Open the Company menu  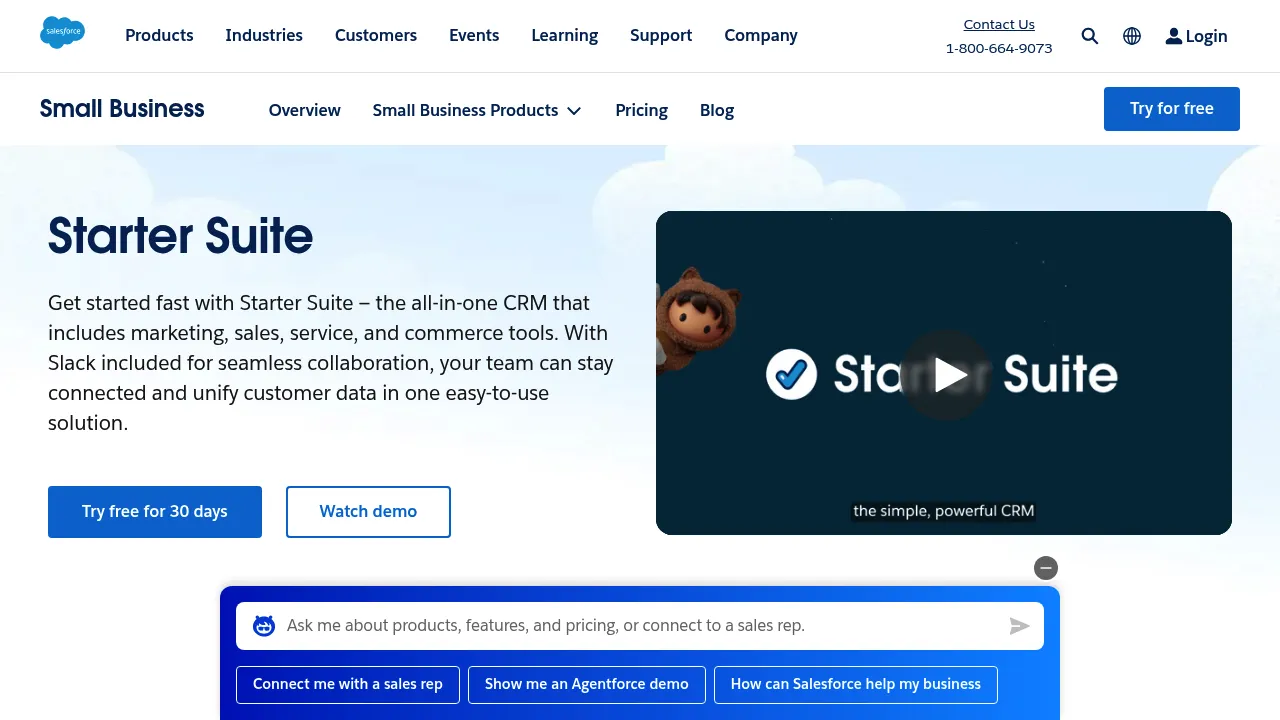[x=761, y=35]
